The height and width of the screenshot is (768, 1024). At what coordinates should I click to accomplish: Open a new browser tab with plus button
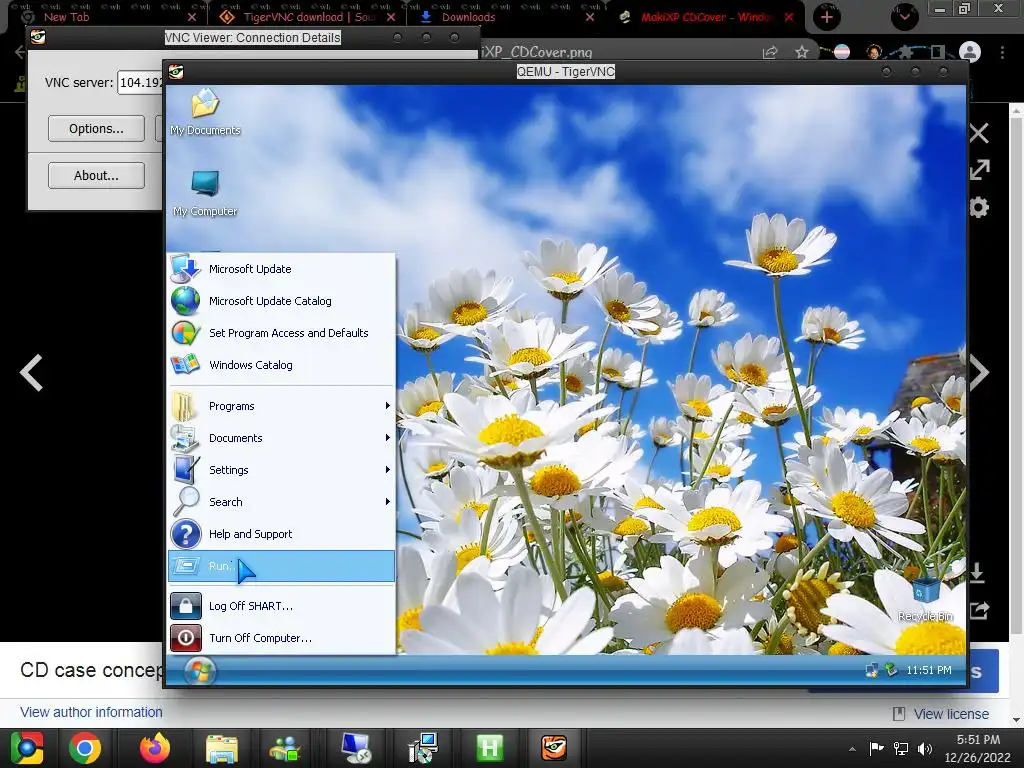[x=827, y=17]
